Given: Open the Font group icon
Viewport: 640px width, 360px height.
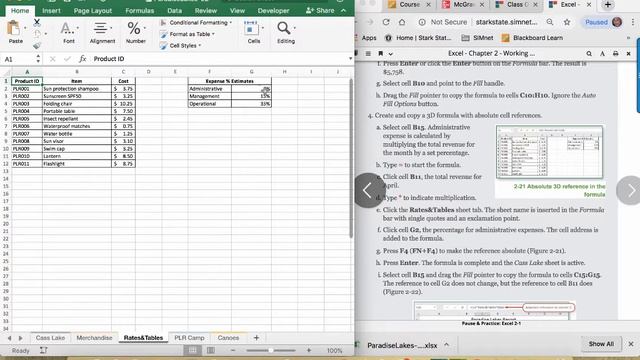Looking at the screenshot, I should coord(66,29).
